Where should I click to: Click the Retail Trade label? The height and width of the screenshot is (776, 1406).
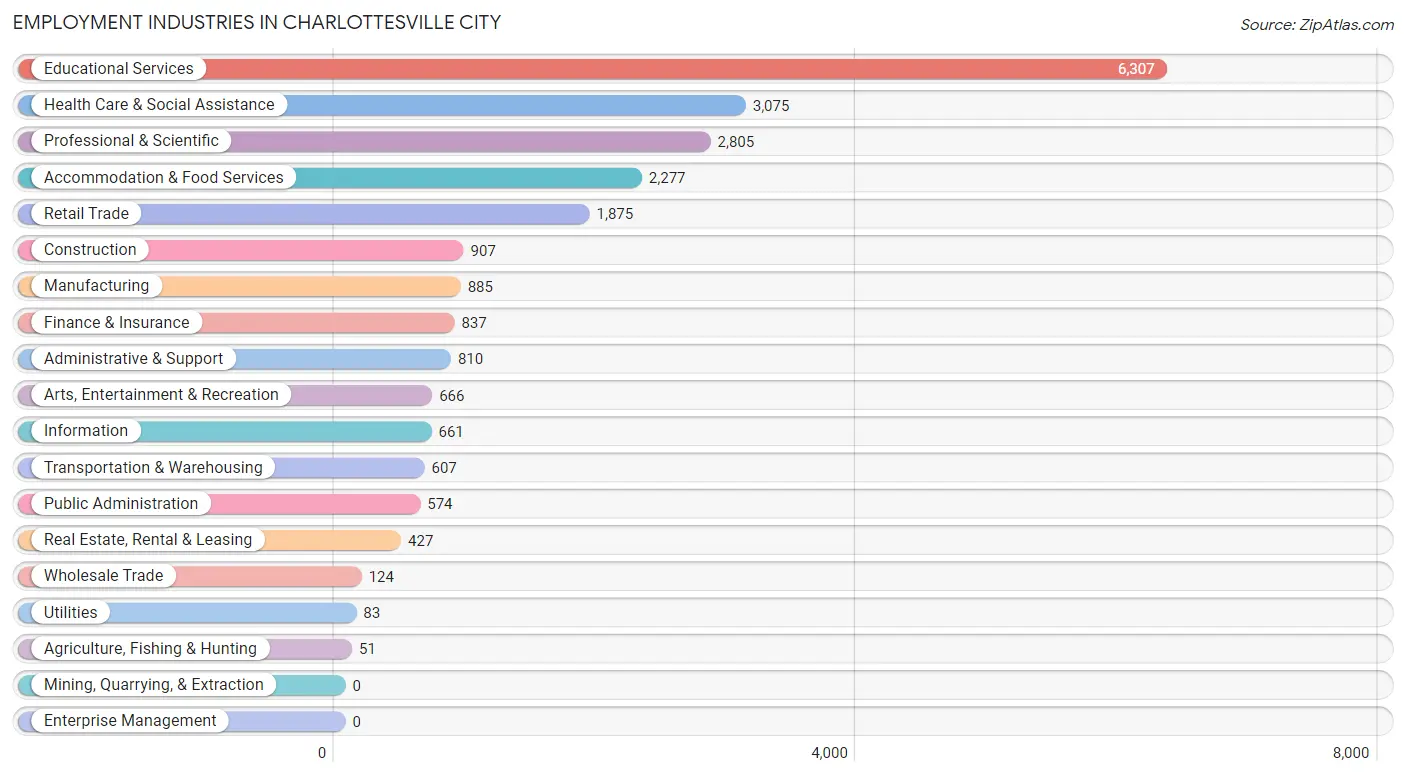click(x=86, y=213)
